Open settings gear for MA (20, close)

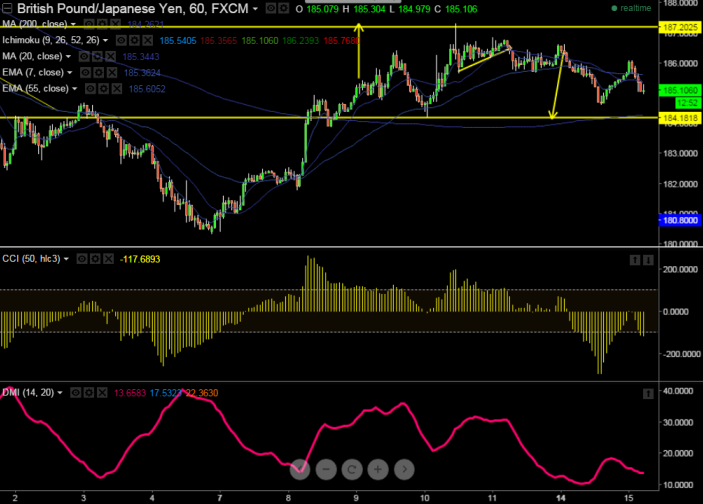tap(97, 56)
